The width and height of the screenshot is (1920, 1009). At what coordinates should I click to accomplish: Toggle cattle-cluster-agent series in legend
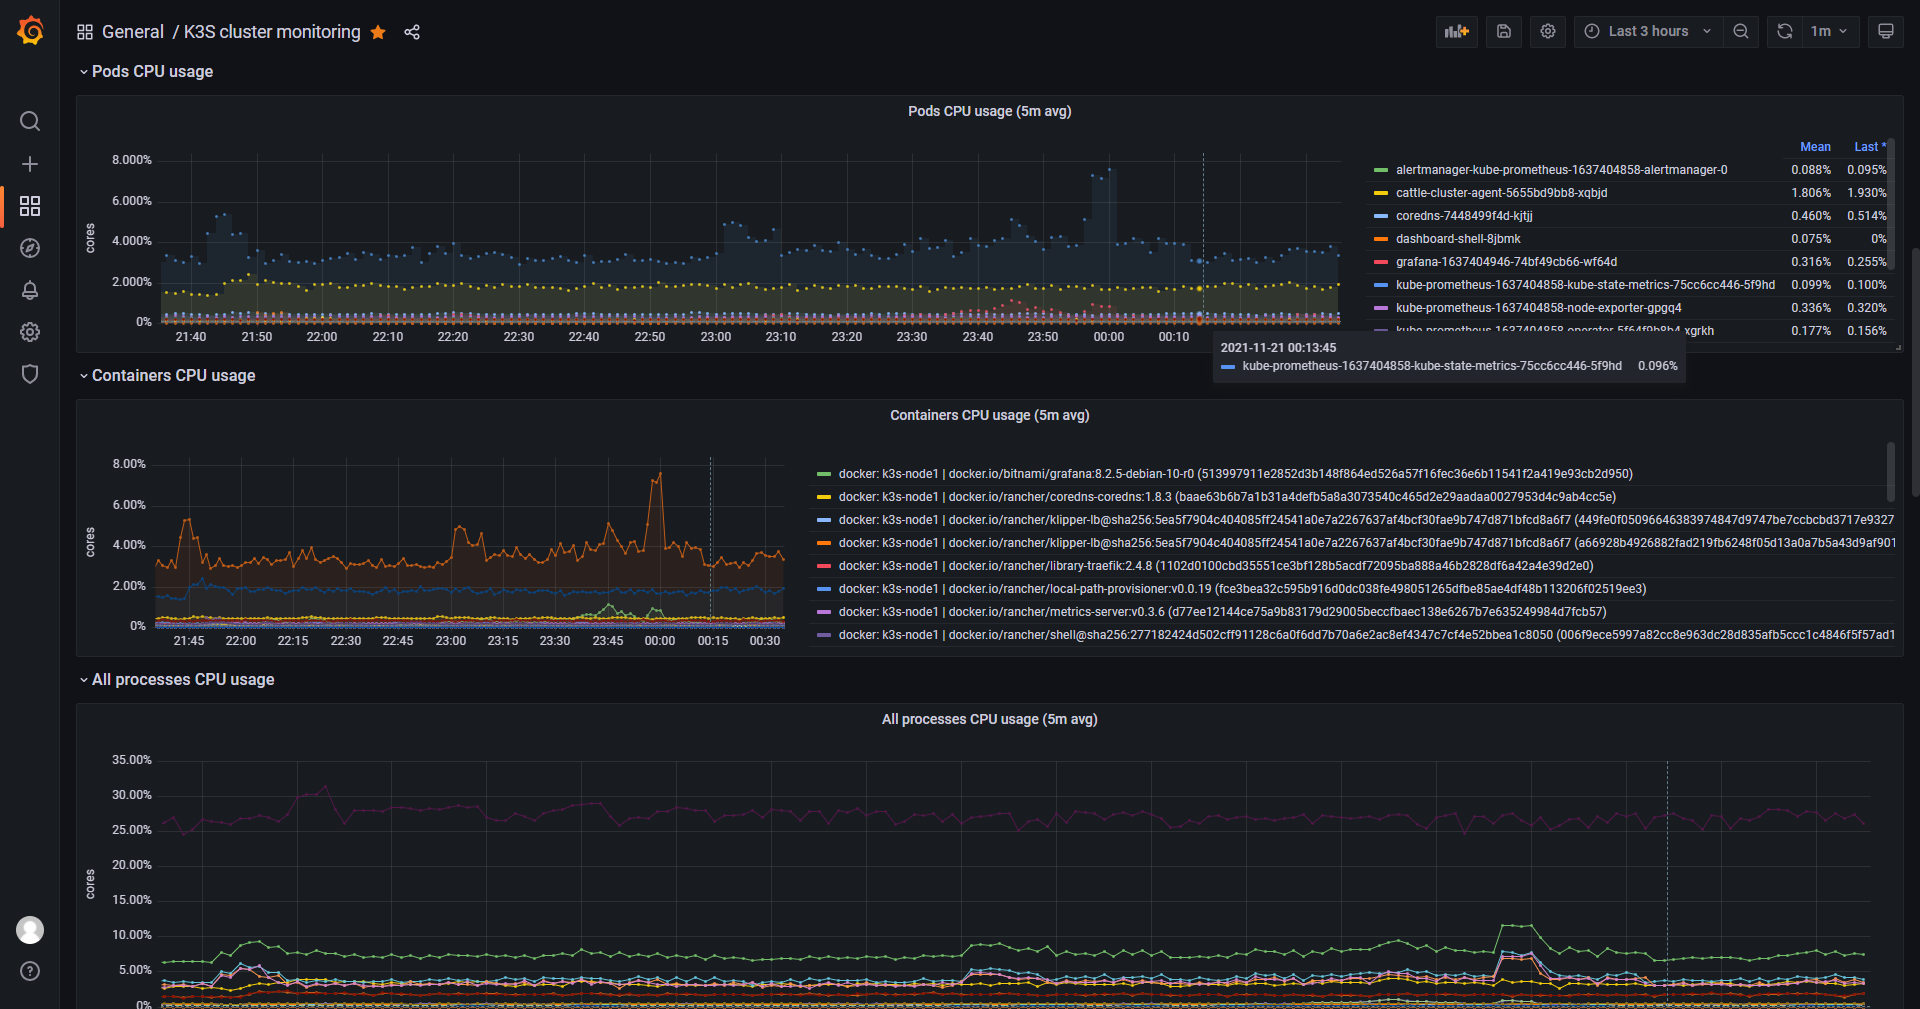coord(1501,193)
